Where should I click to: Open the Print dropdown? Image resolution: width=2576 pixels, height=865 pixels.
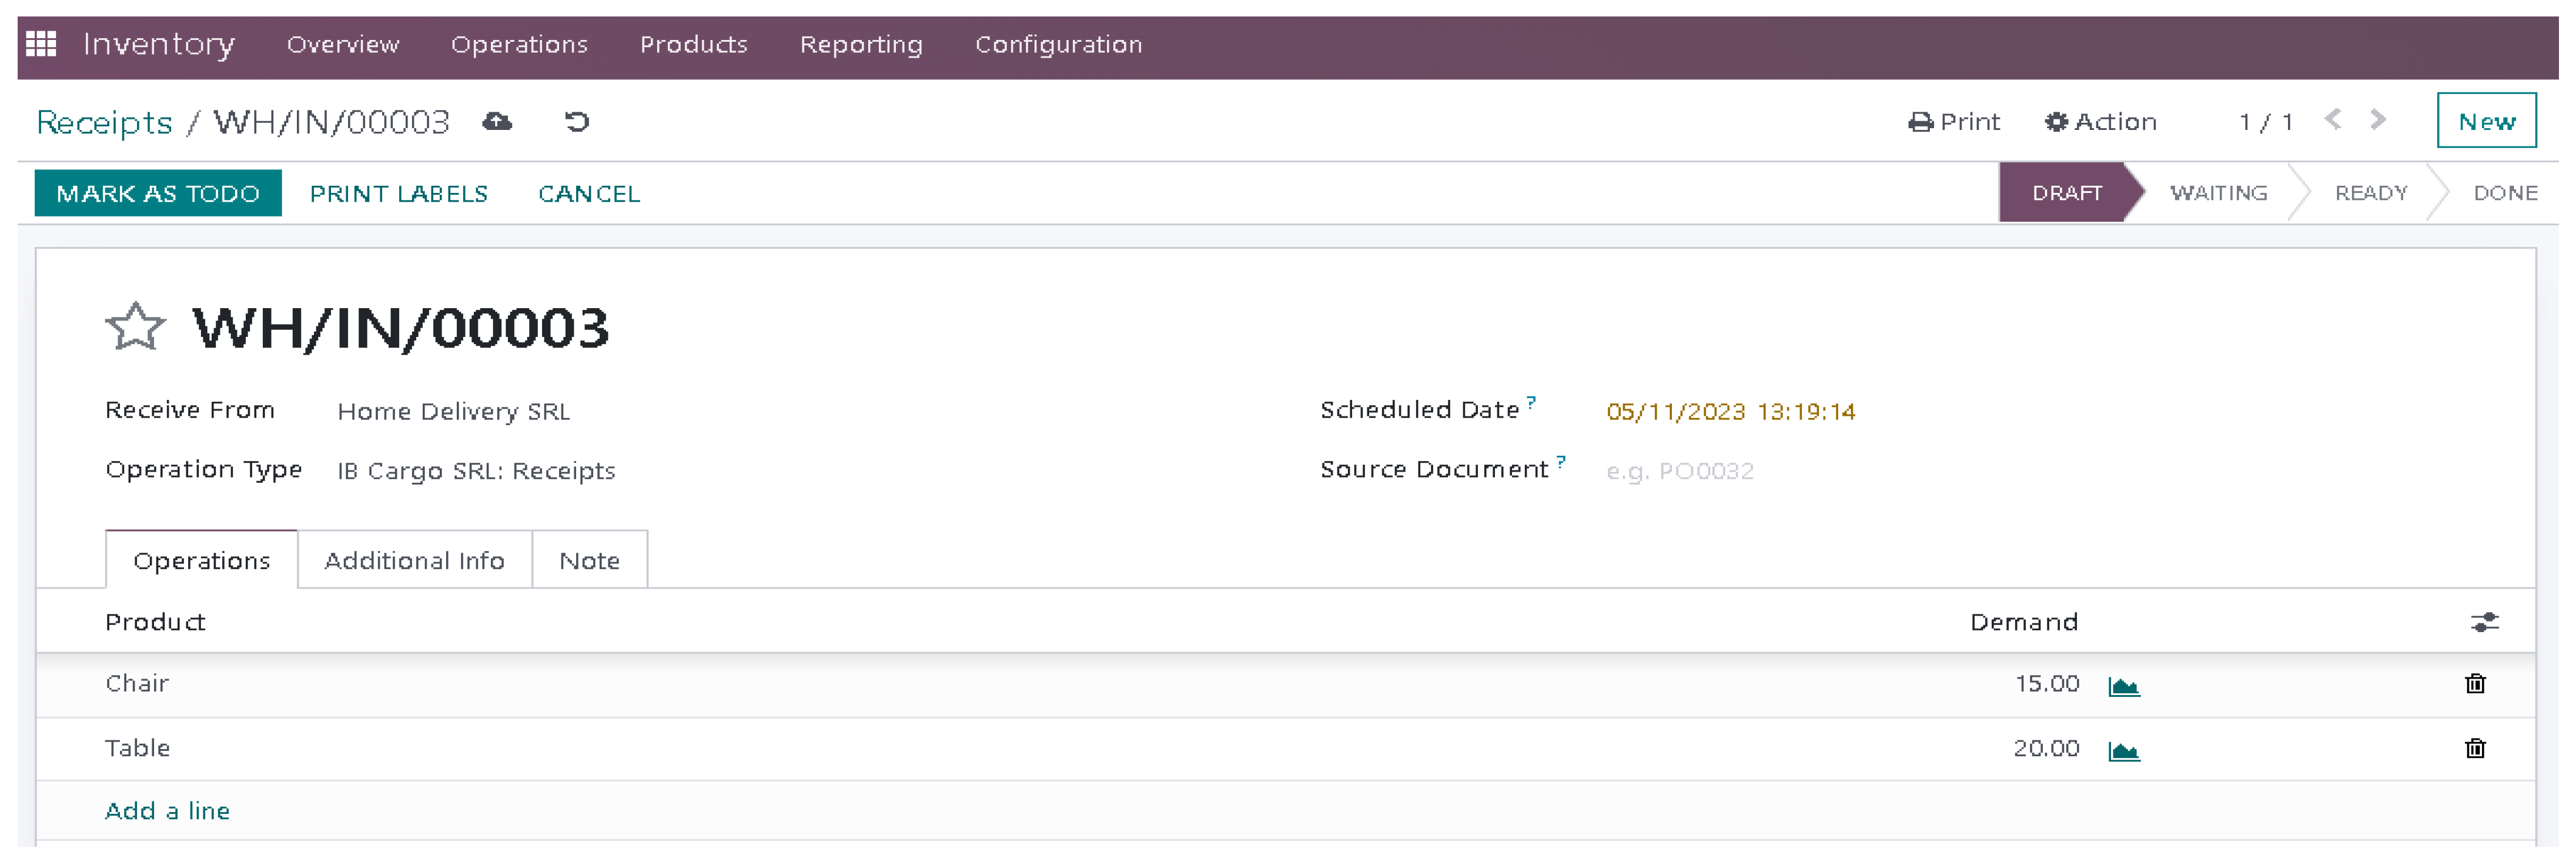1953,122
